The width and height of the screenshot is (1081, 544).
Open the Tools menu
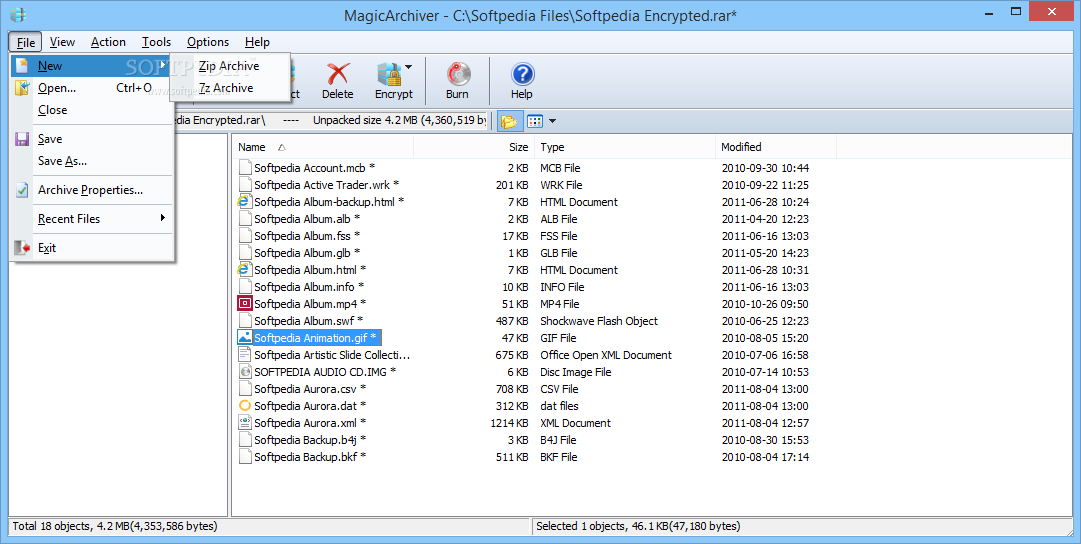click(x=156, y=42)
